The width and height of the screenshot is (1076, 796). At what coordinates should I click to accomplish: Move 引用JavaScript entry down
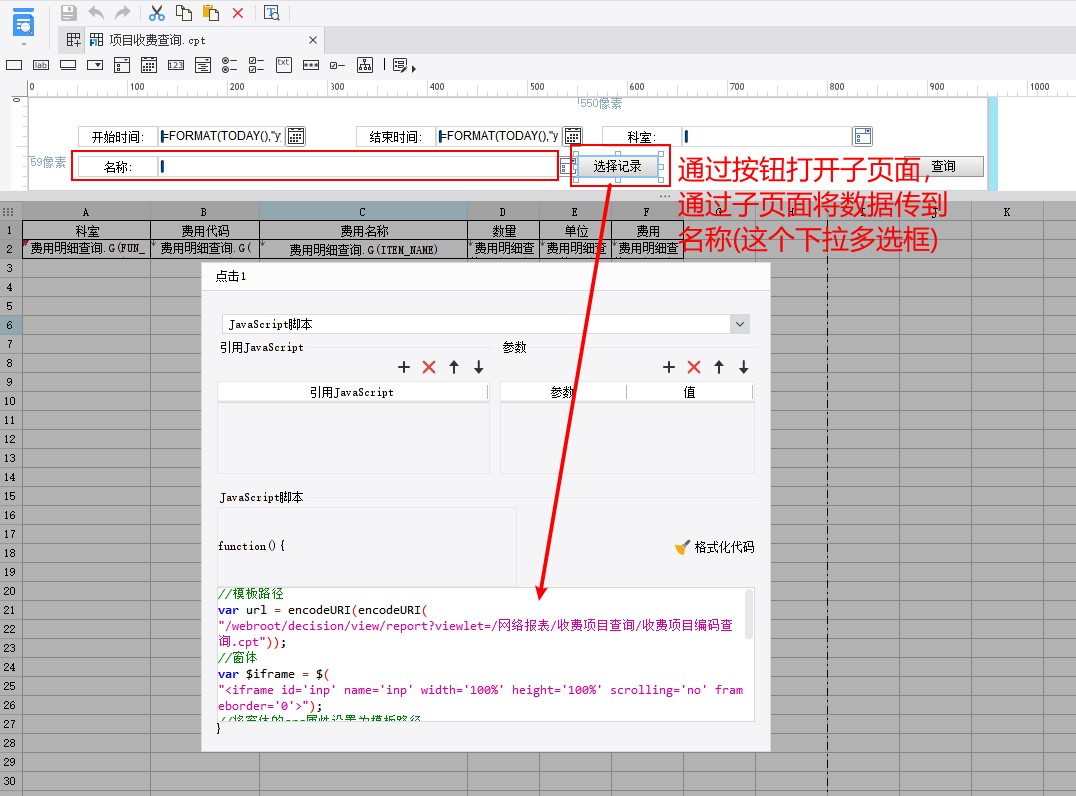(479, 367)
